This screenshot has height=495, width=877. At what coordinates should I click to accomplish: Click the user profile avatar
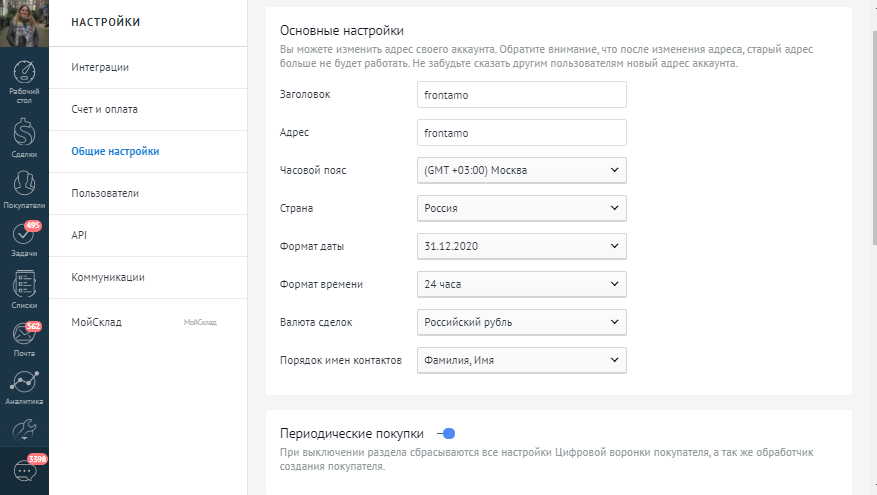click(x=24, y=24)
